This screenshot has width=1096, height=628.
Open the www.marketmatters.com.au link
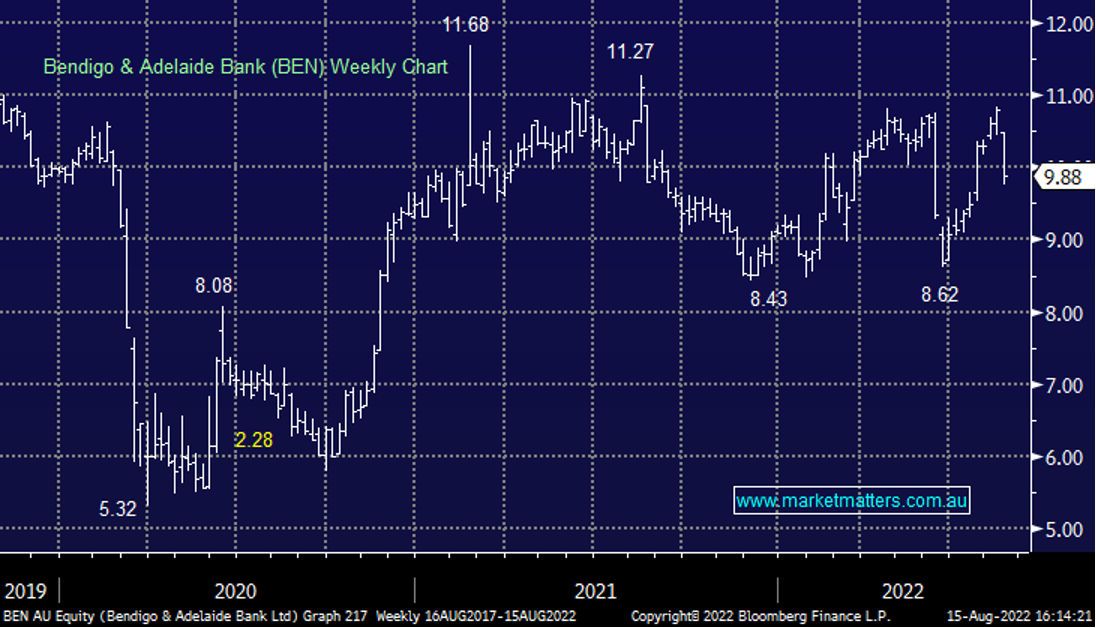[x=851, y=500]
